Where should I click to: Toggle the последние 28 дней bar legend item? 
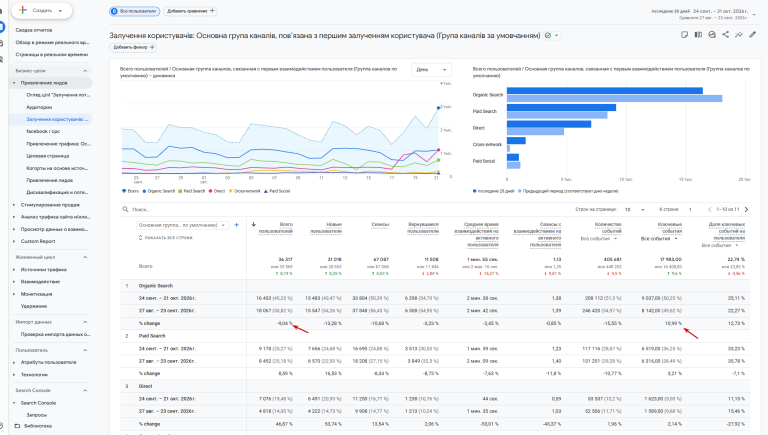coord(493,191)
